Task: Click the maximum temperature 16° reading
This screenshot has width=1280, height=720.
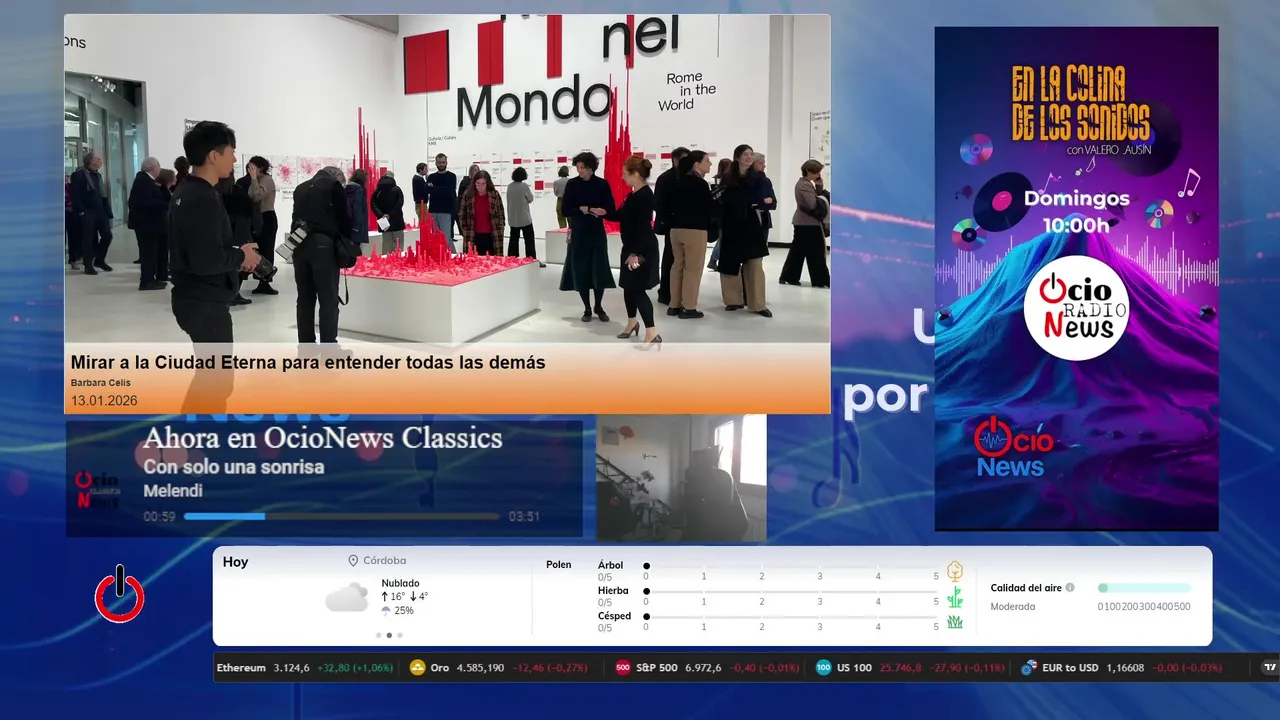Action: [x=392, y=596]
